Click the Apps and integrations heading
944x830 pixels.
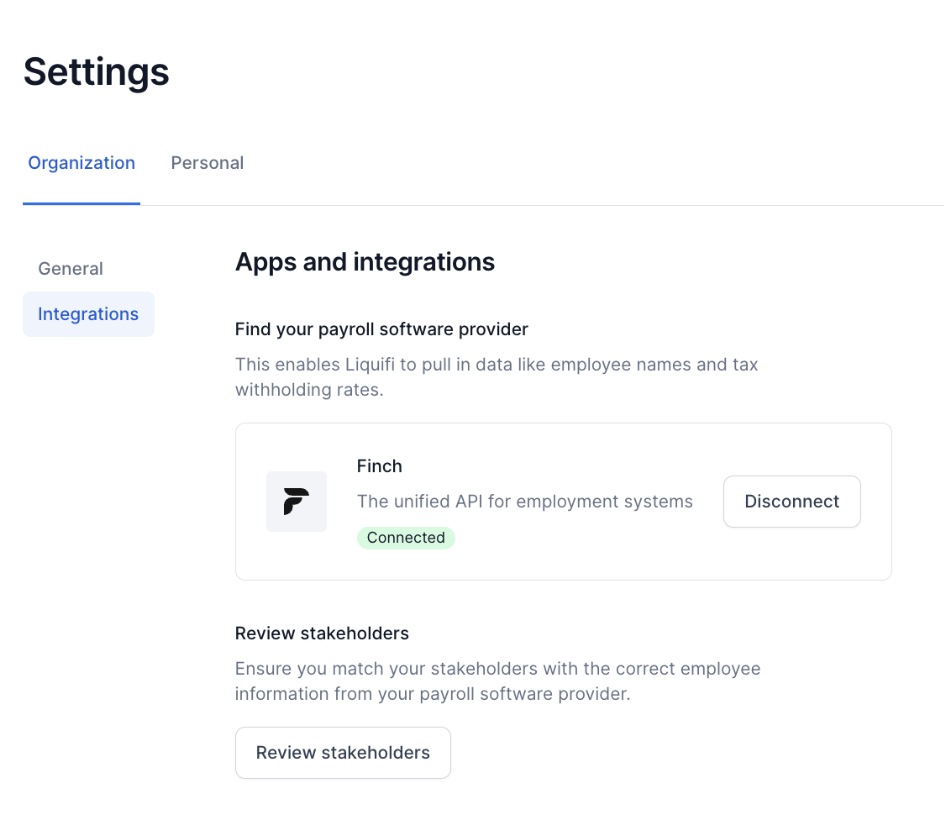(x=365, y=262)
